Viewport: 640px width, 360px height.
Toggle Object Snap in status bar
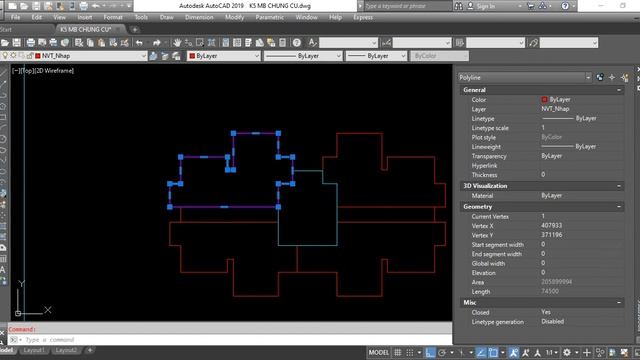(493, 352)
